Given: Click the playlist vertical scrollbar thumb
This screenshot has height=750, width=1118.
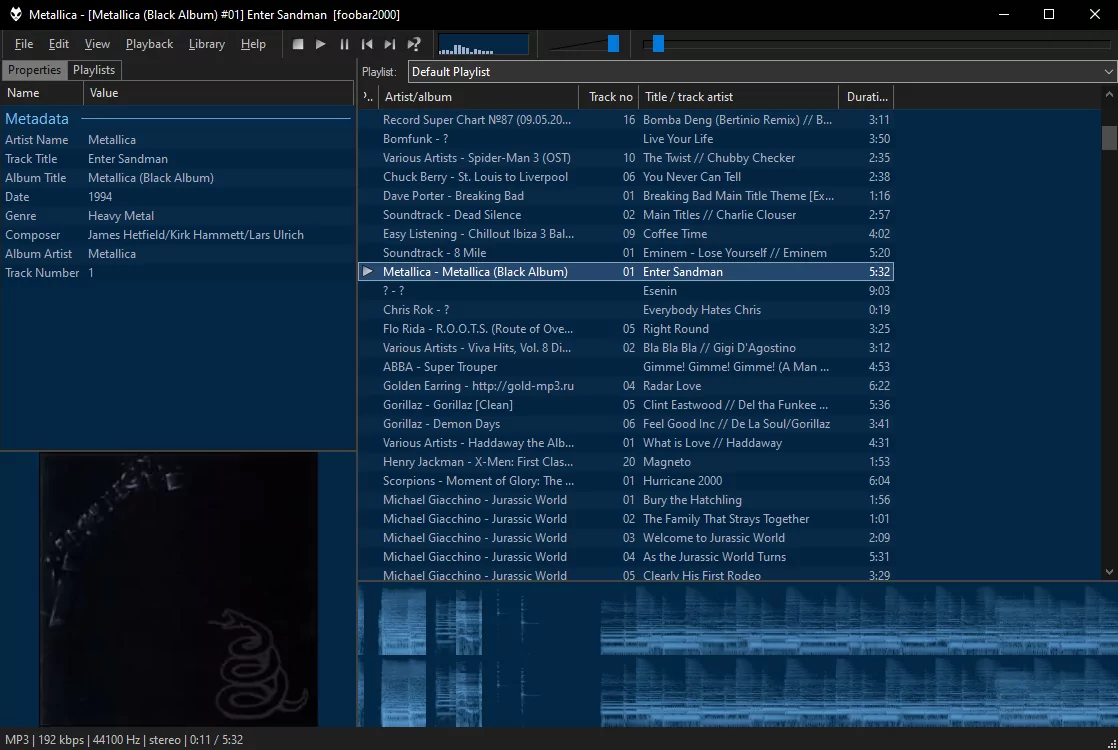Looking at the screenshot, I should tap(1109, 138).
